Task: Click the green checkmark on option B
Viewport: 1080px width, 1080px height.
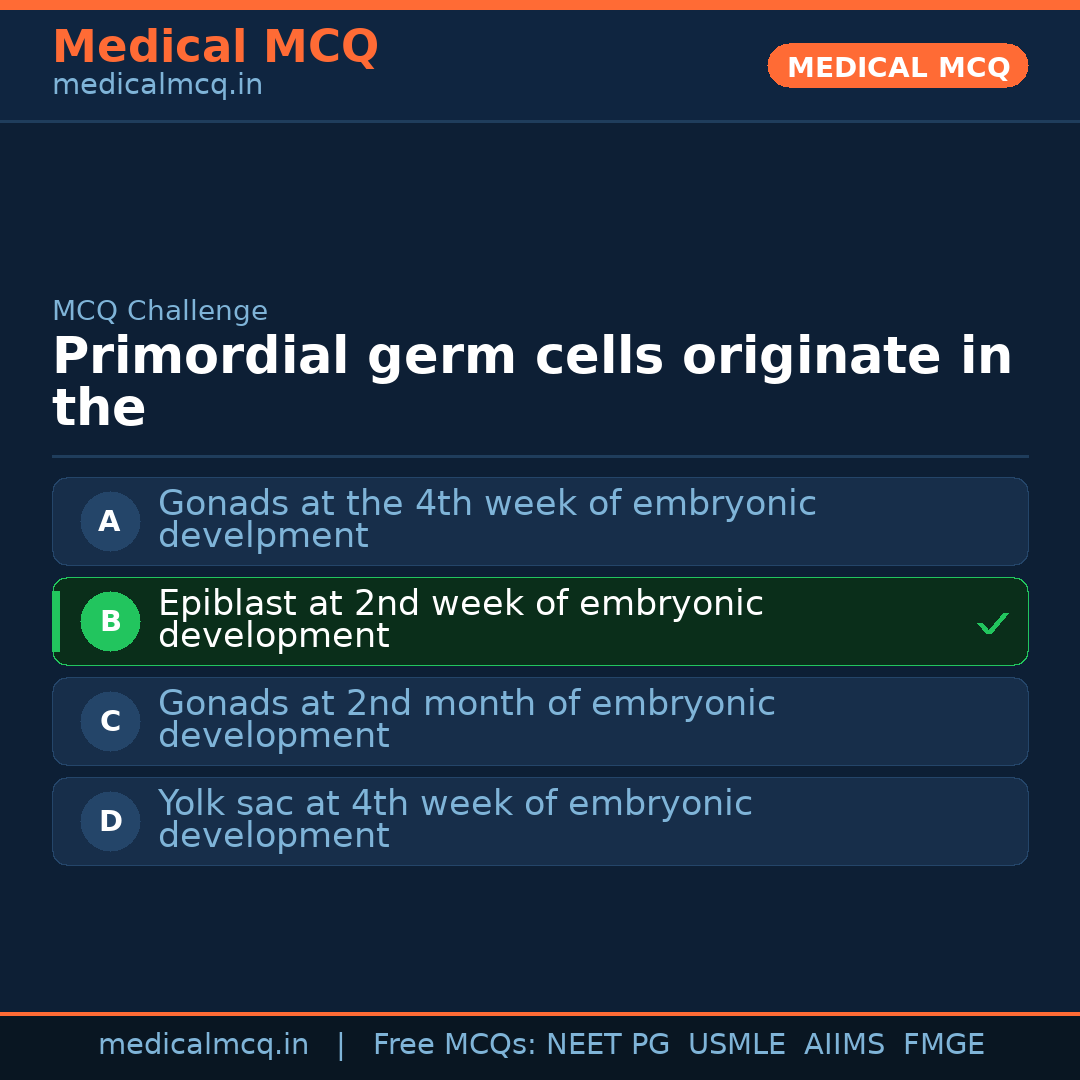Action: click(x=992, y=624)
